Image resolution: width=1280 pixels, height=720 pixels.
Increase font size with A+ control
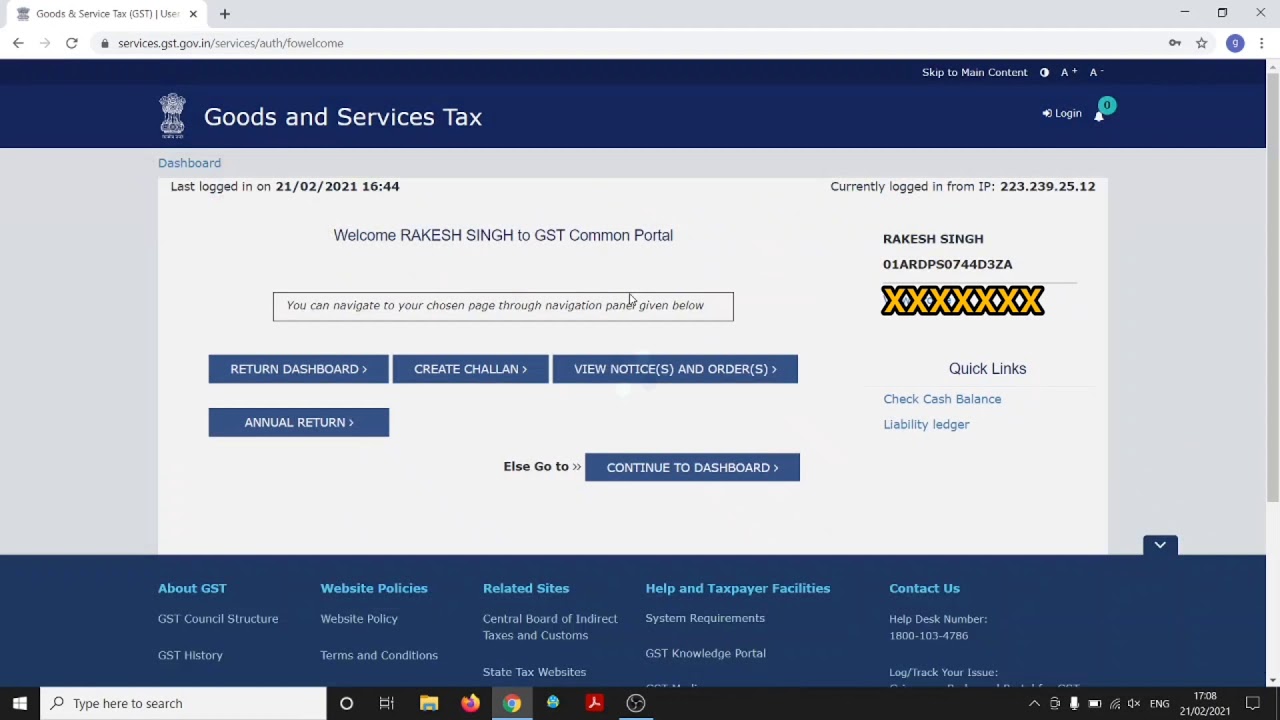point(1069,72)
